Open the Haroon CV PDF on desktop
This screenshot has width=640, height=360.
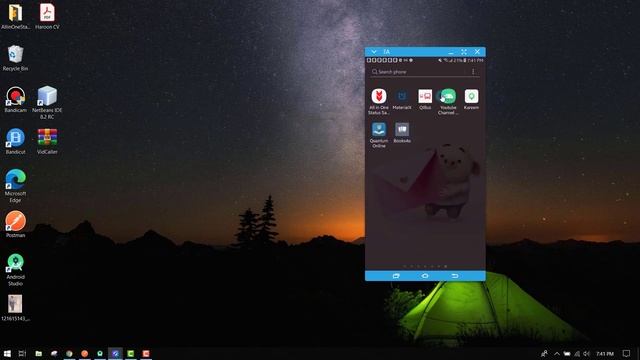click(47, 17)
